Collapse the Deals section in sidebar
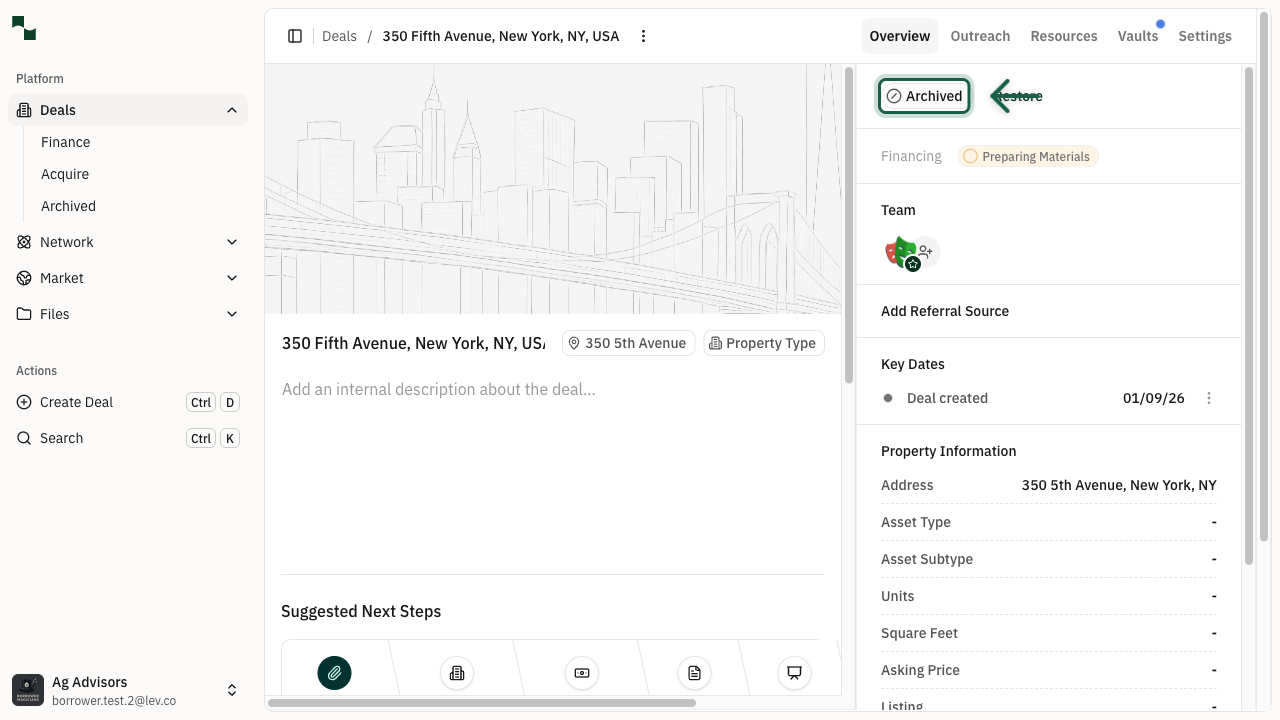The image size is (1280, 720). coord(232,110)
